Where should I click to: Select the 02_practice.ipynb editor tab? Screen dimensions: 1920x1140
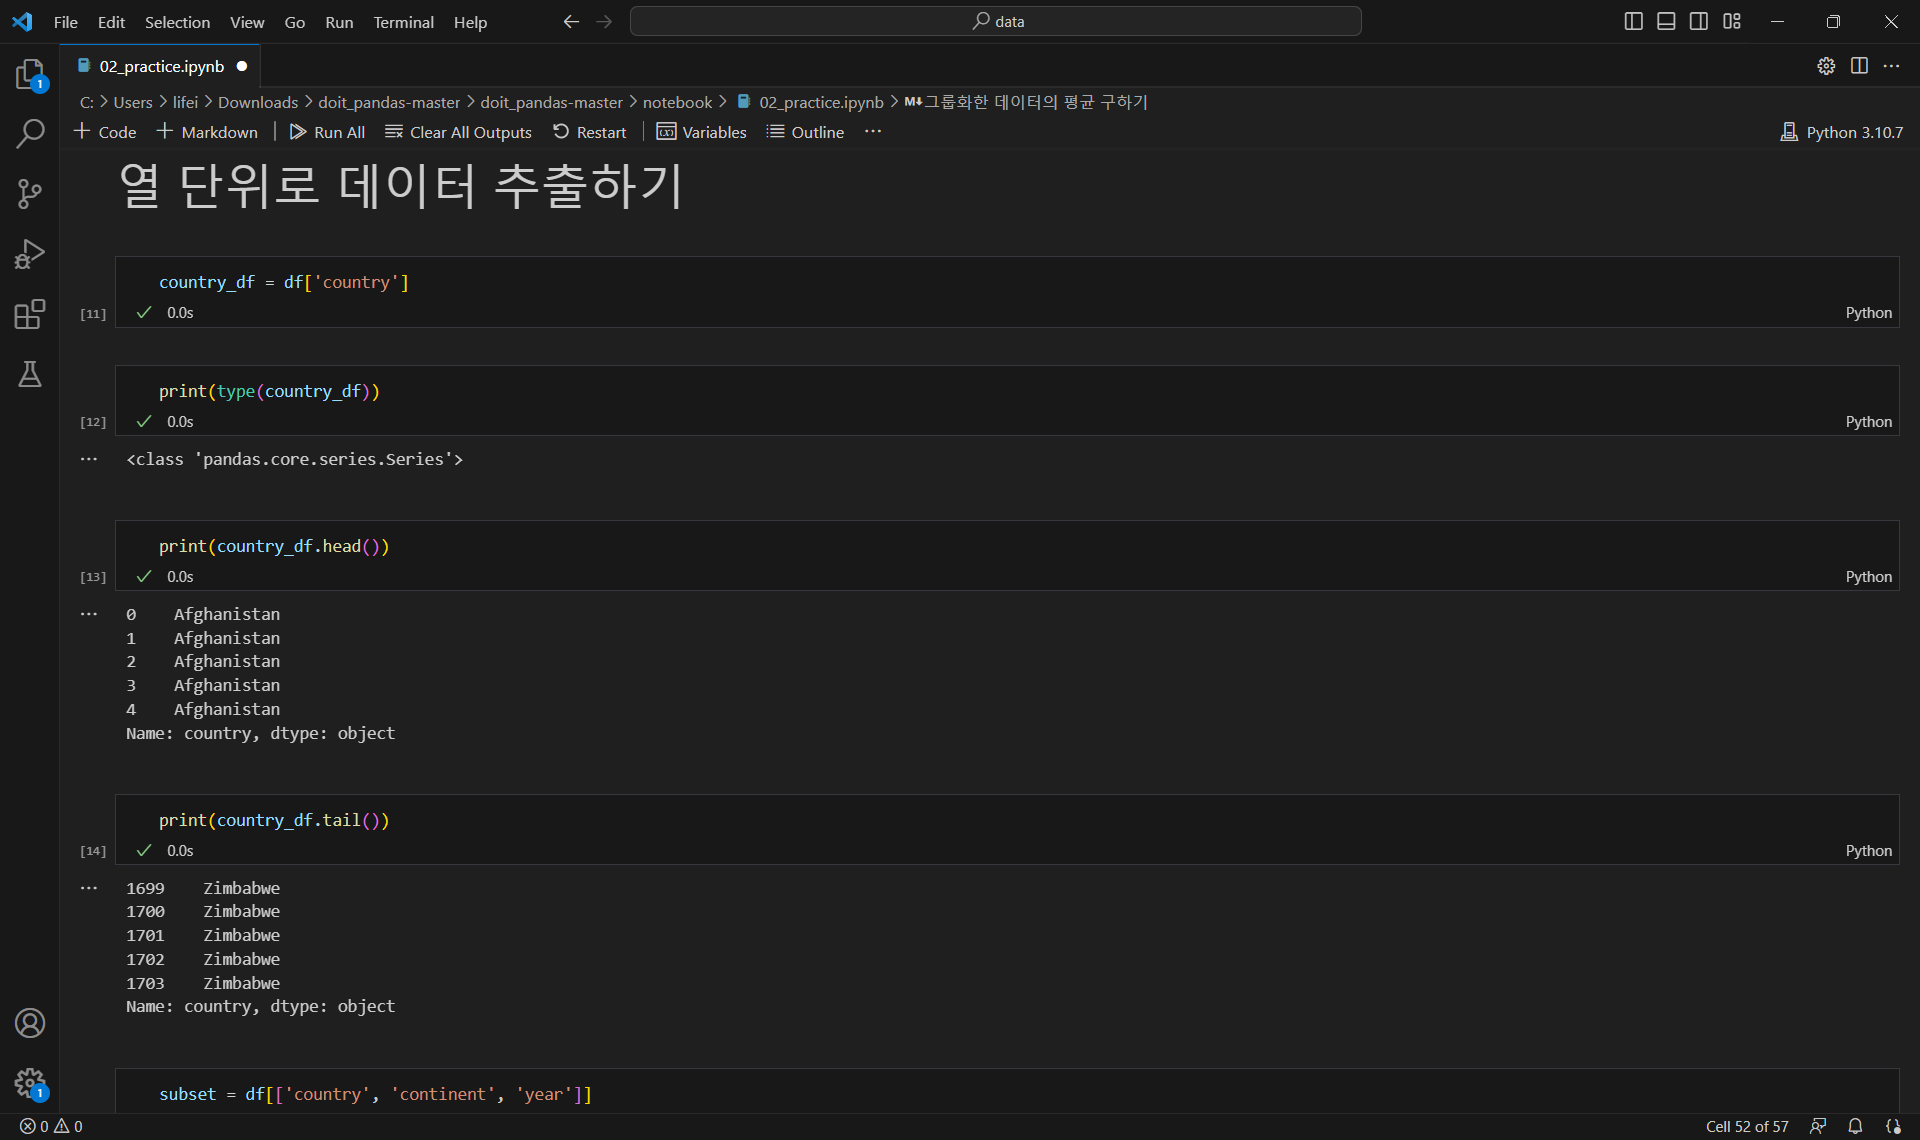point(161,66)
